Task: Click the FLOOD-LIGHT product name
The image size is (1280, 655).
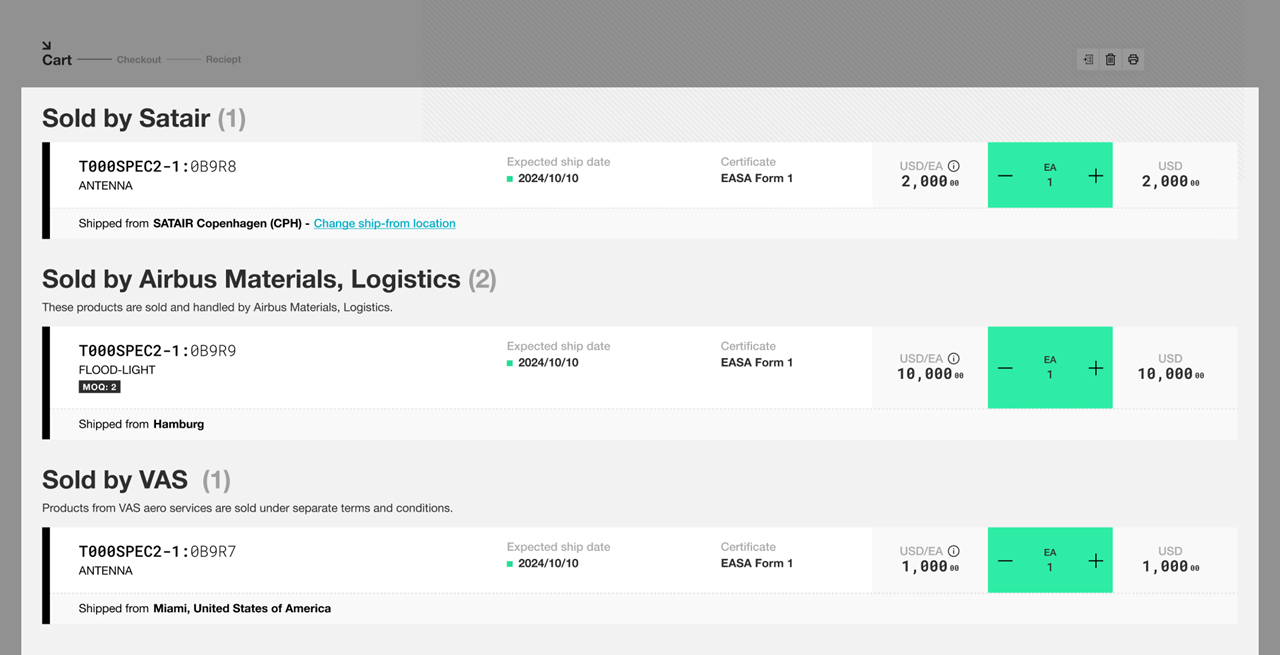Action: 117,370
